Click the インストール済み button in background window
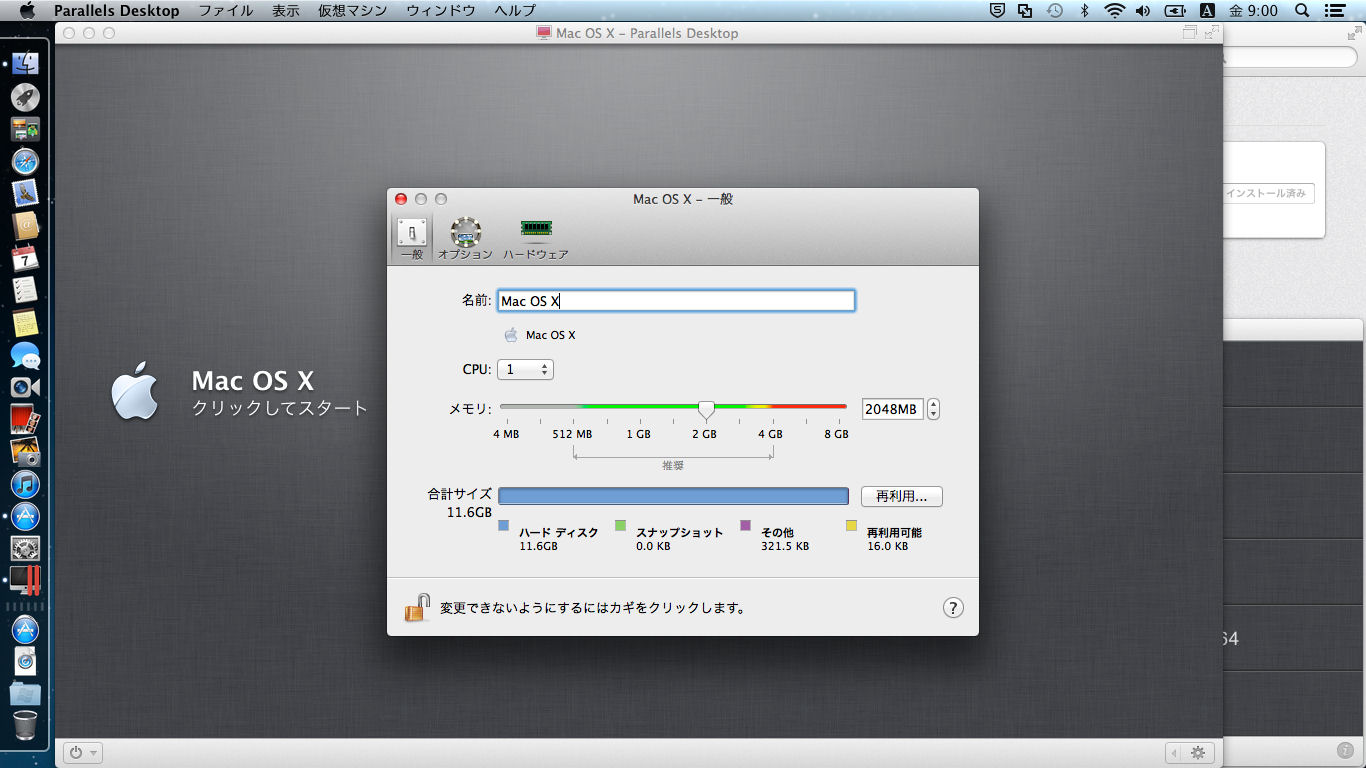1366x768 pixels. pos(1268,194)
